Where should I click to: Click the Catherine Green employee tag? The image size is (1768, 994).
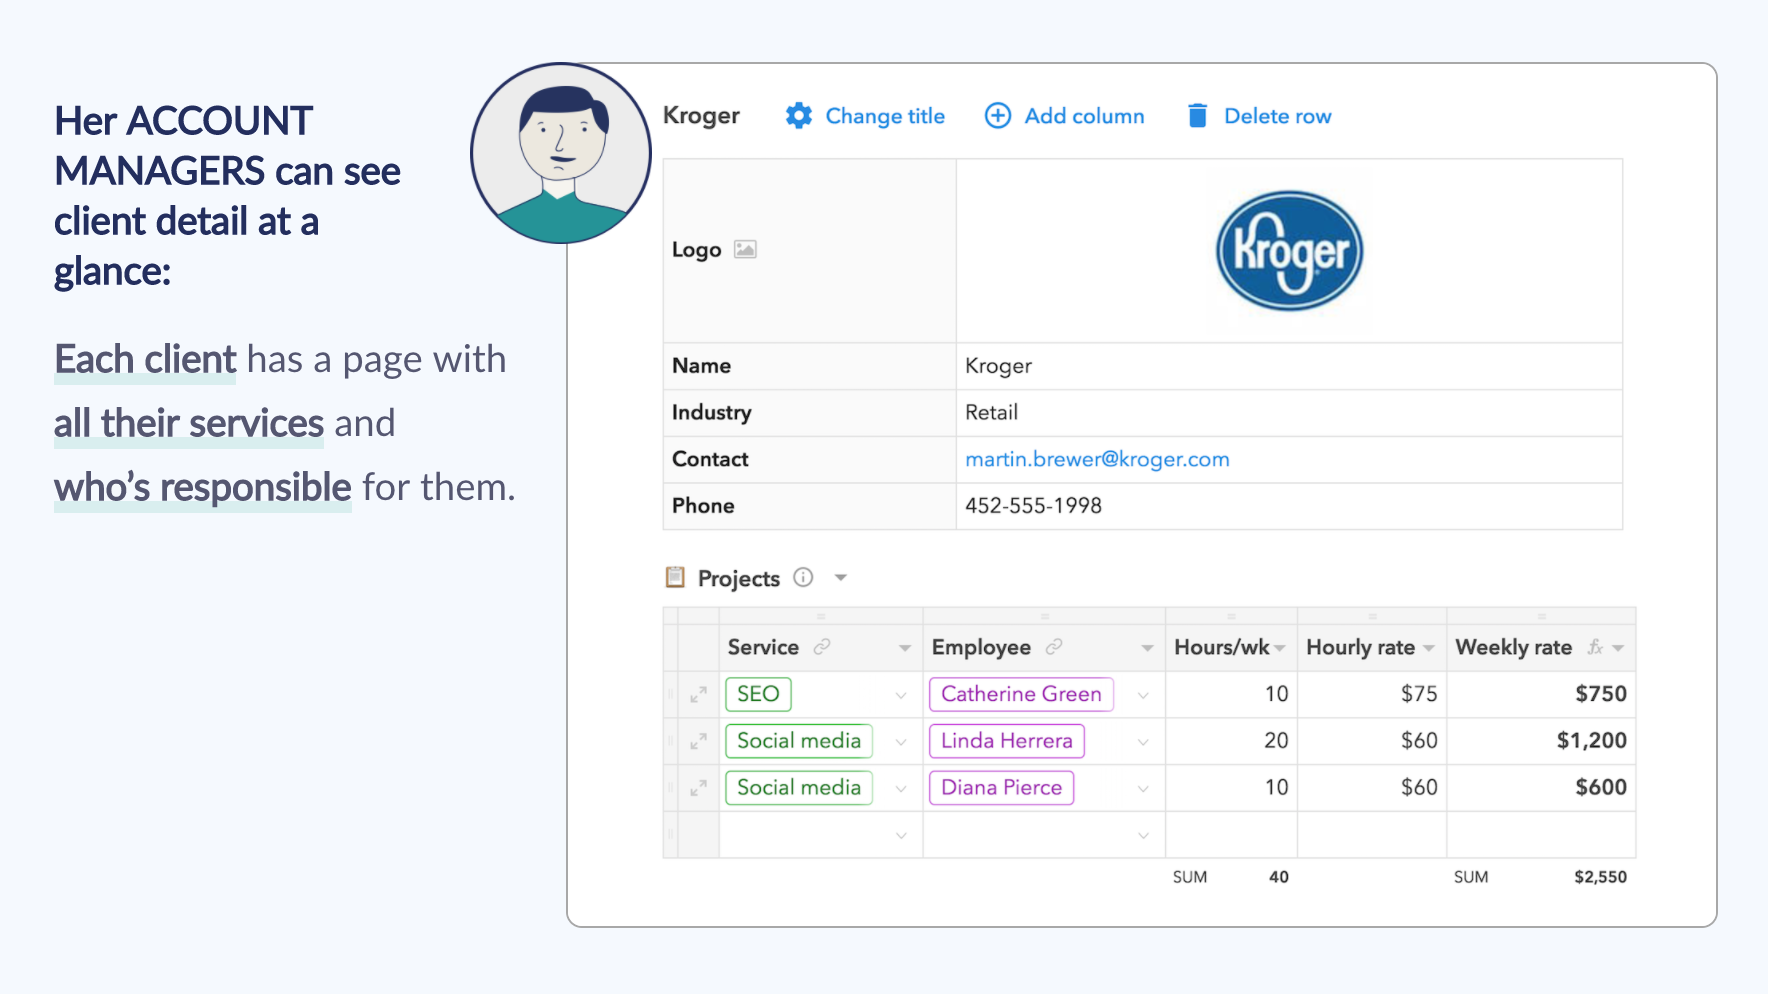click(1021, 694)
